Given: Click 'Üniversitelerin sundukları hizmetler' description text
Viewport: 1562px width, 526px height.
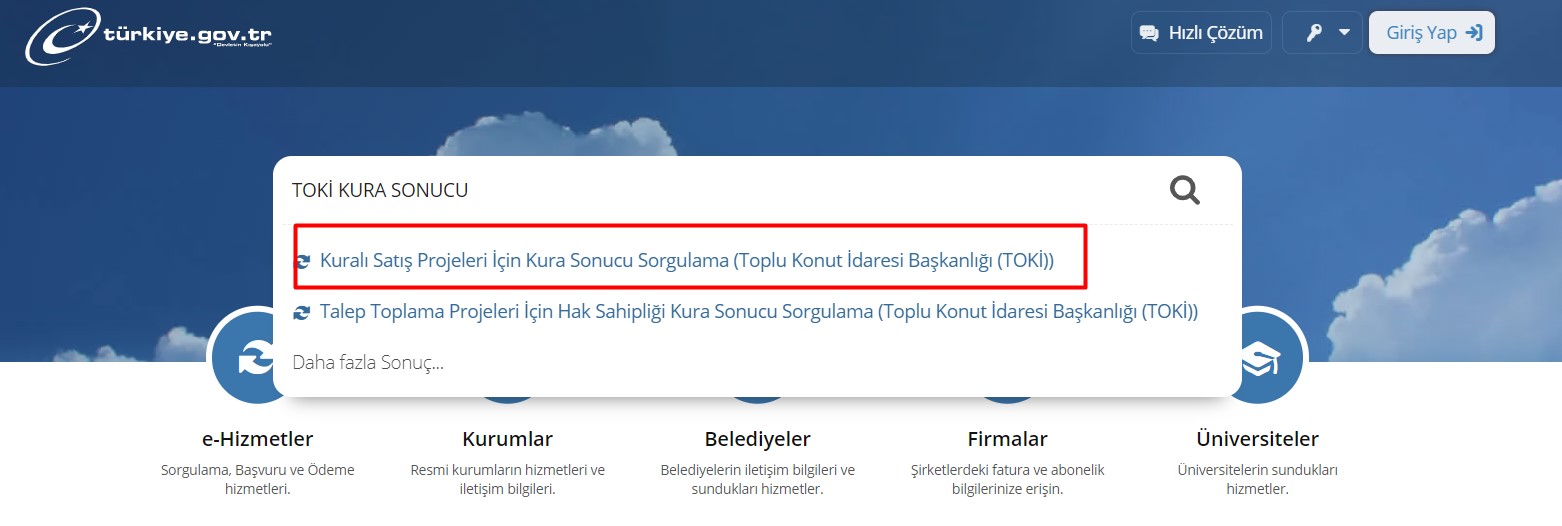Looking at the screenshot, I should tap(1258, 480).
